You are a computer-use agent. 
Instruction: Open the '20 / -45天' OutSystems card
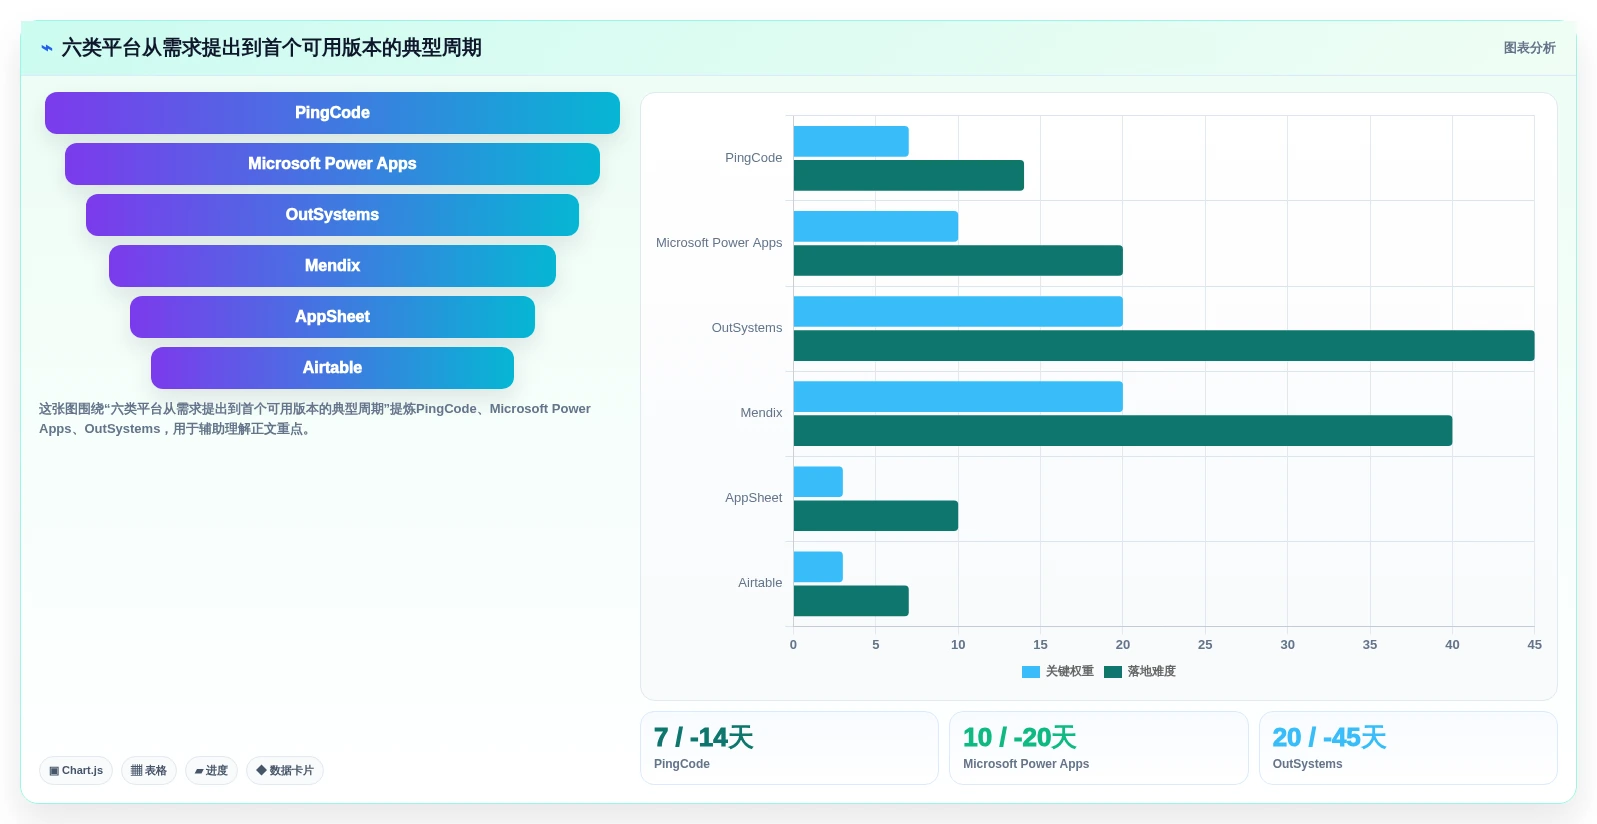tap(1408, 748)
